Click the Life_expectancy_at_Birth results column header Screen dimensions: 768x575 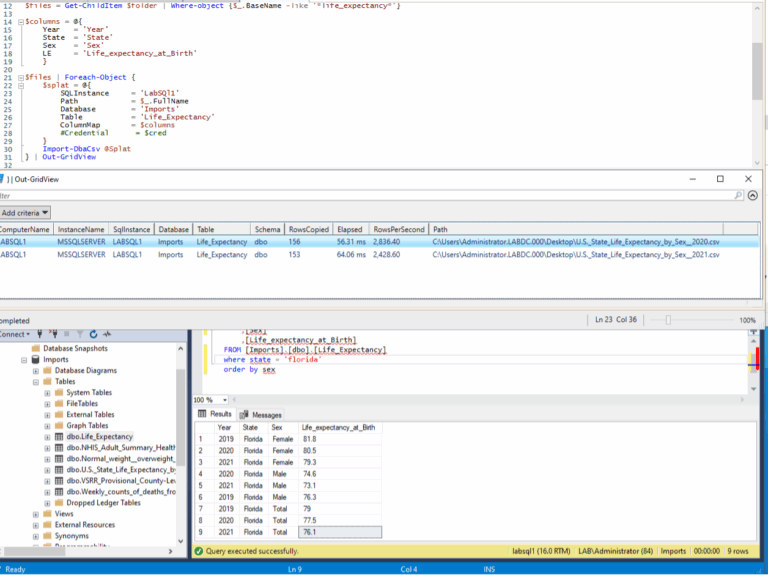click(x=338, y=427)
